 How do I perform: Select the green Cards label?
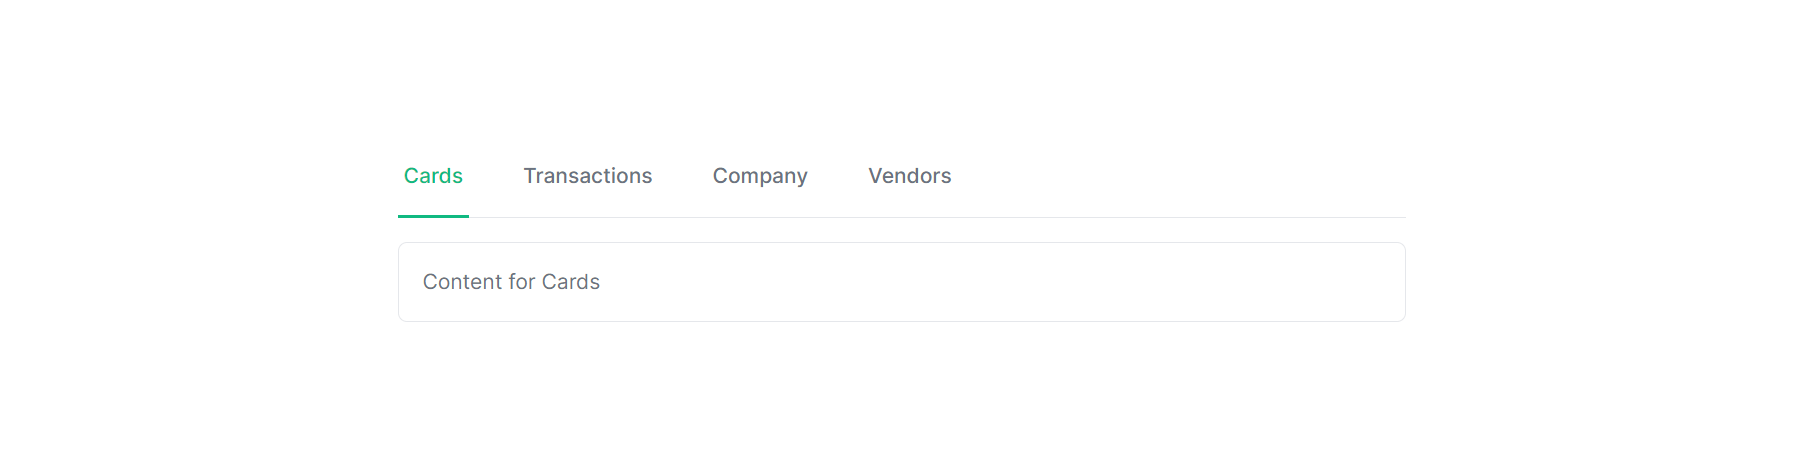coord(433,176)
